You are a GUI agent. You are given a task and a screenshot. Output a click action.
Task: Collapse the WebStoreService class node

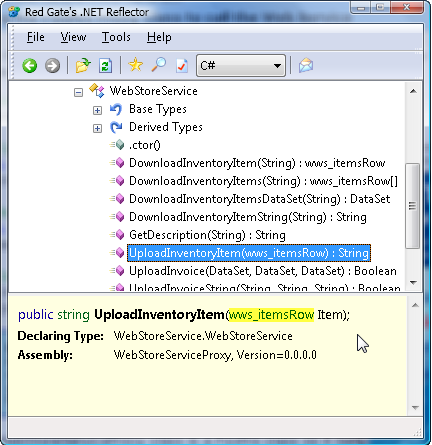point(78,92)
